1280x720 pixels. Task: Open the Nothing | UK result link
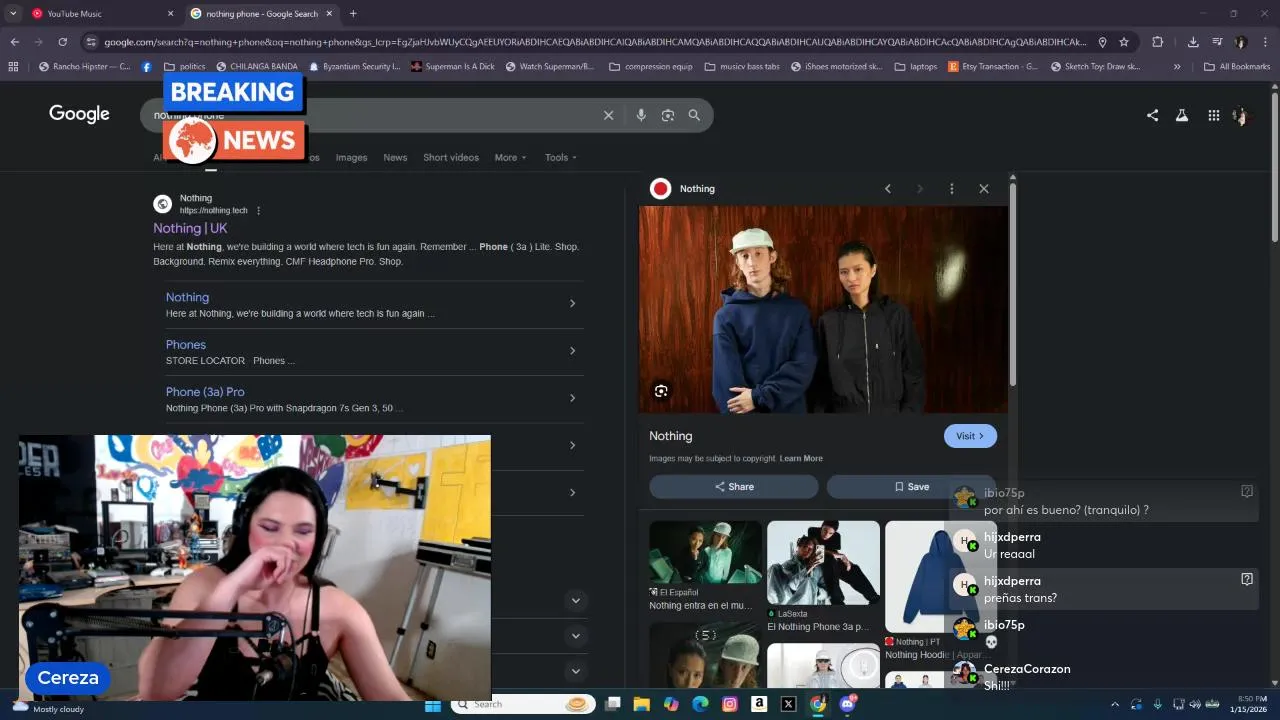pyautogui.click(x=190, y=228)
